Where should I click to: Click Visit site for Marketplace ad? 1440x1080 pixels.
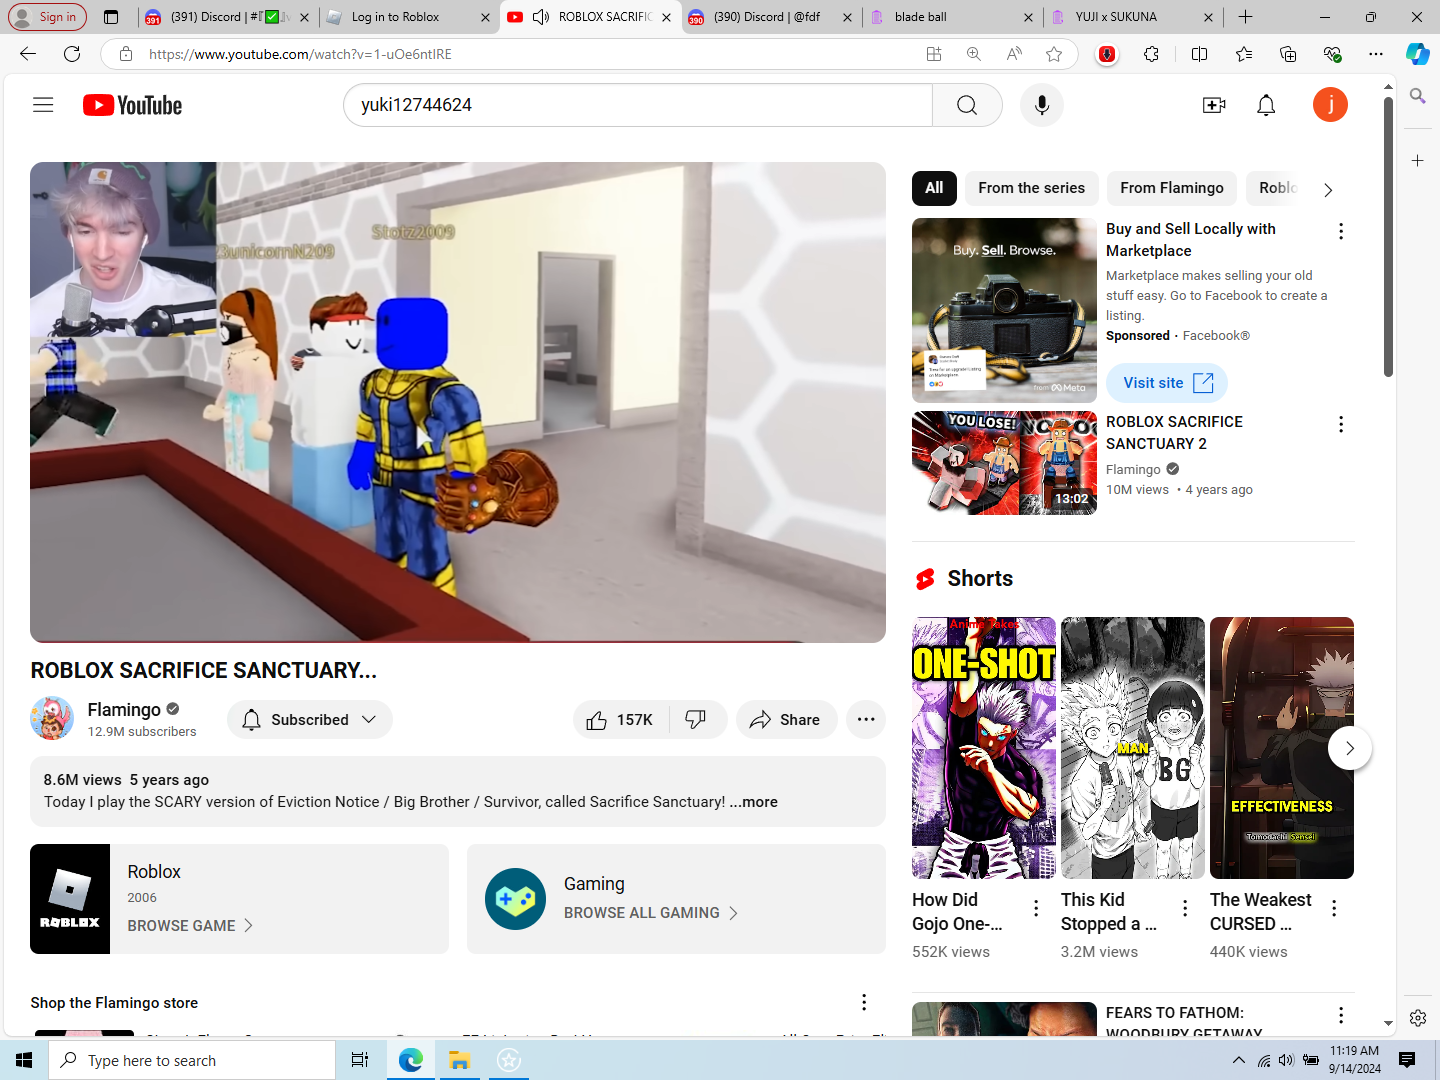click(1166, 383)
